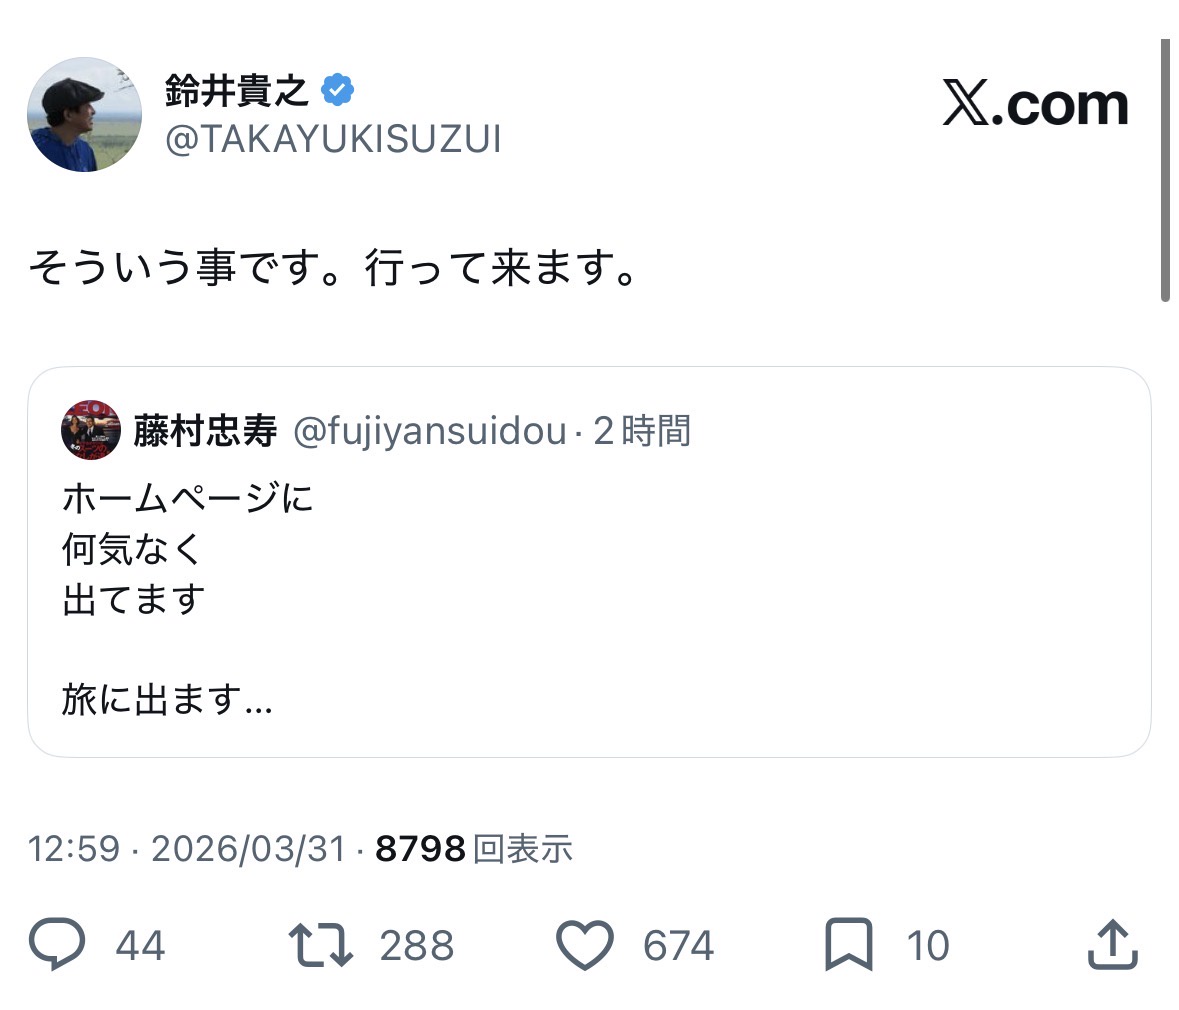Open 藤村忠寿 small avatar in quote
This screenshot has width=1179, height=1010.
point(91,431)
